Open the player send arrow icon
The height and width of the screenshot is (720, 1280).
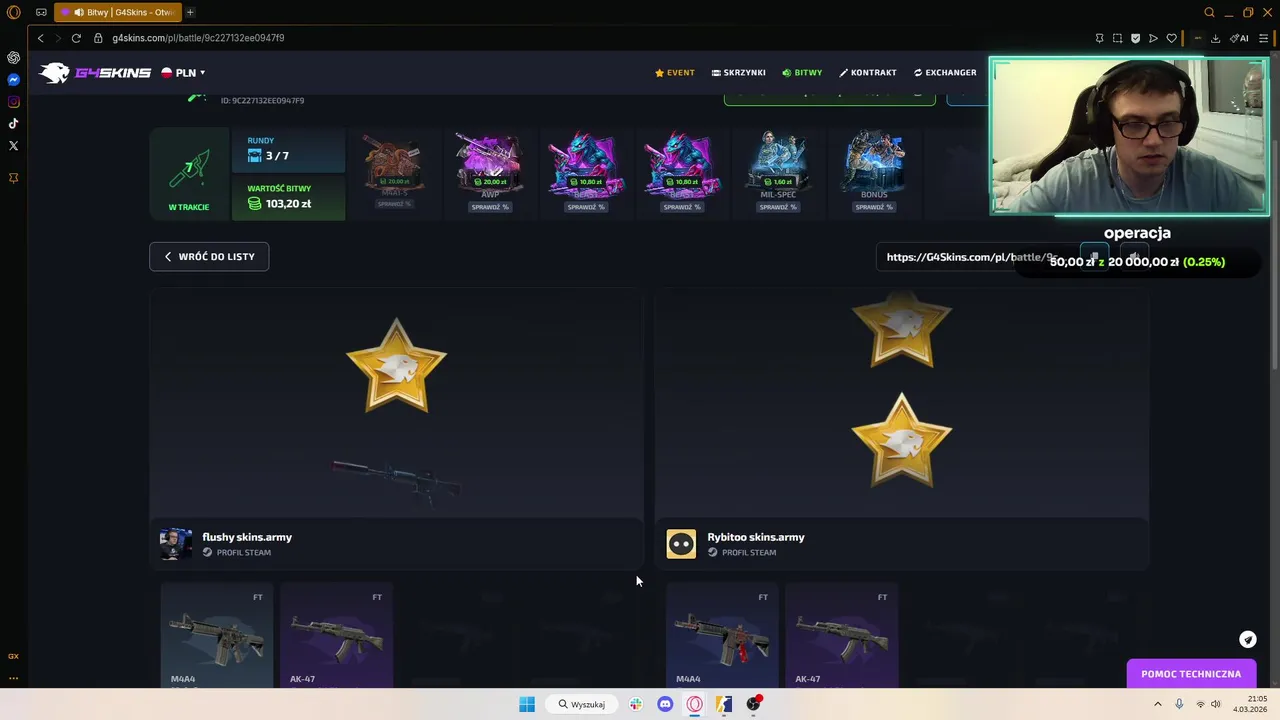point(1153,38)
